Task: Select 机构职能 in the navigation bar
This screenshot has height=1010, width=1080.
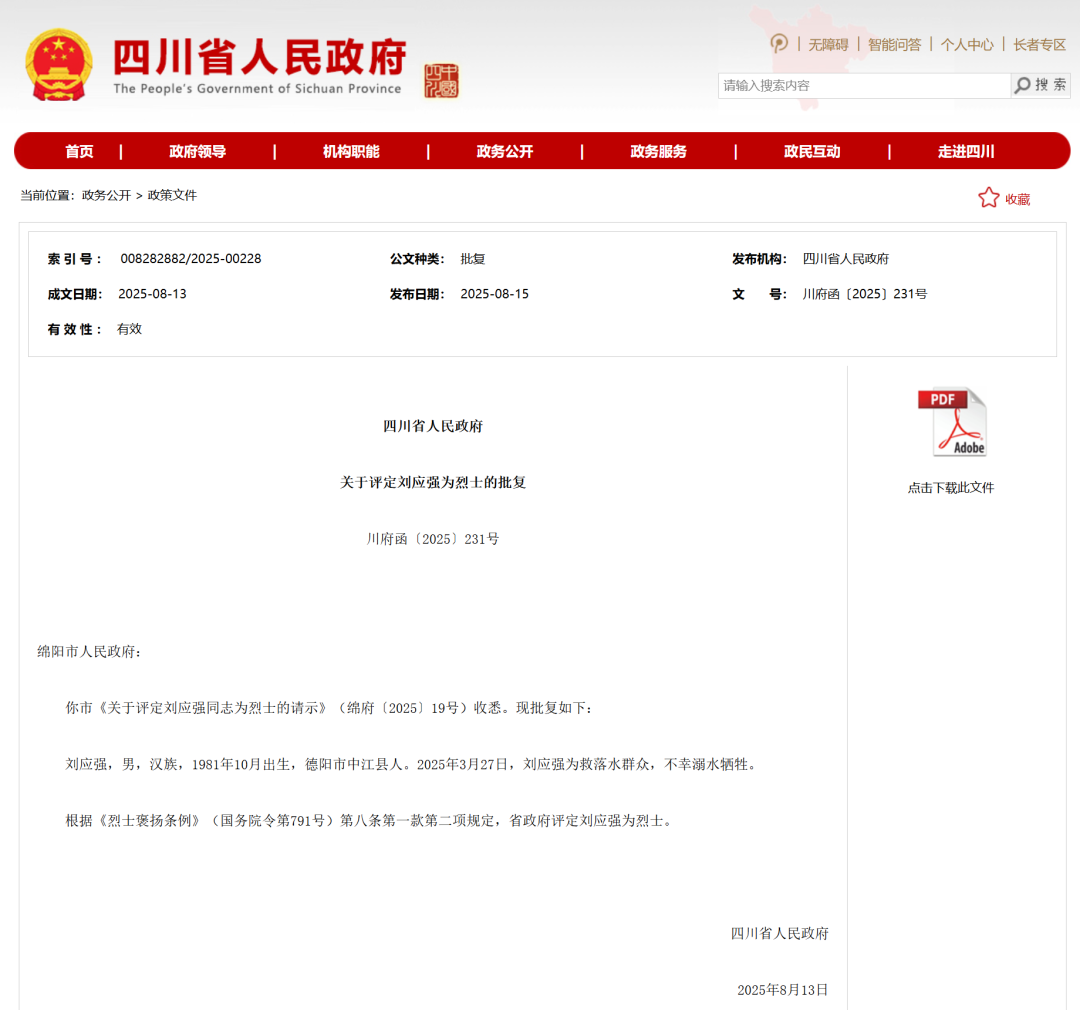Action: tap(351, 152)
